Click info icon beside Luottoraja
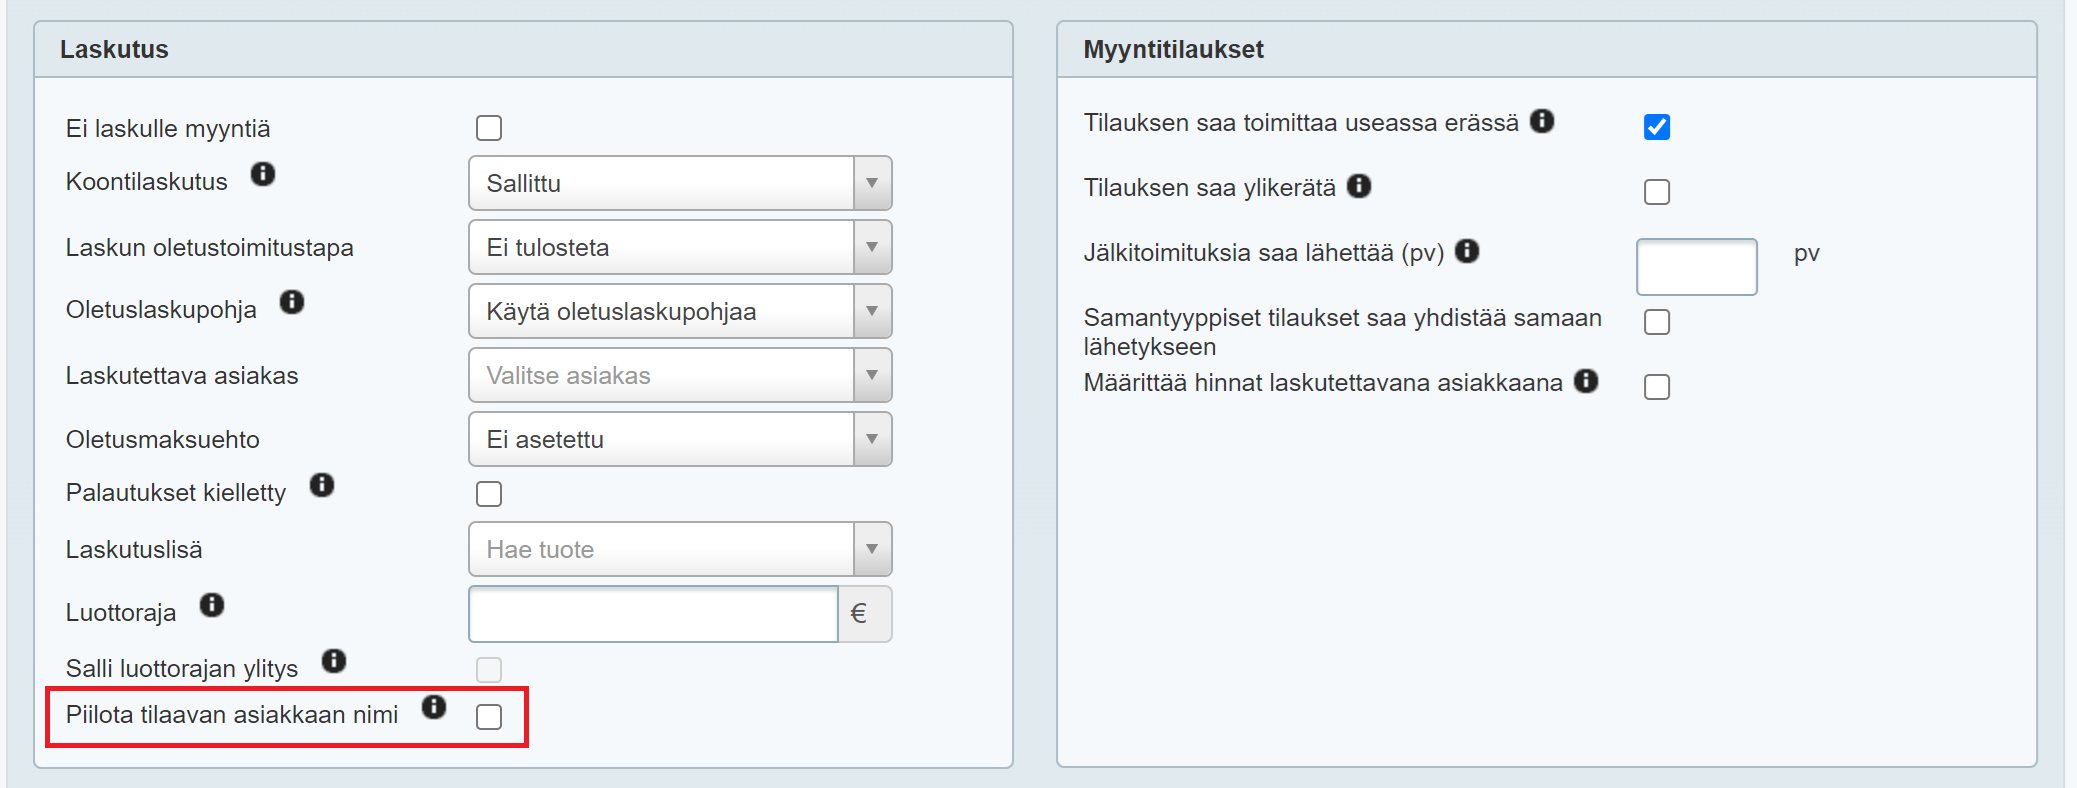Viewport: 2077px width, 788px height. [212, 605]
